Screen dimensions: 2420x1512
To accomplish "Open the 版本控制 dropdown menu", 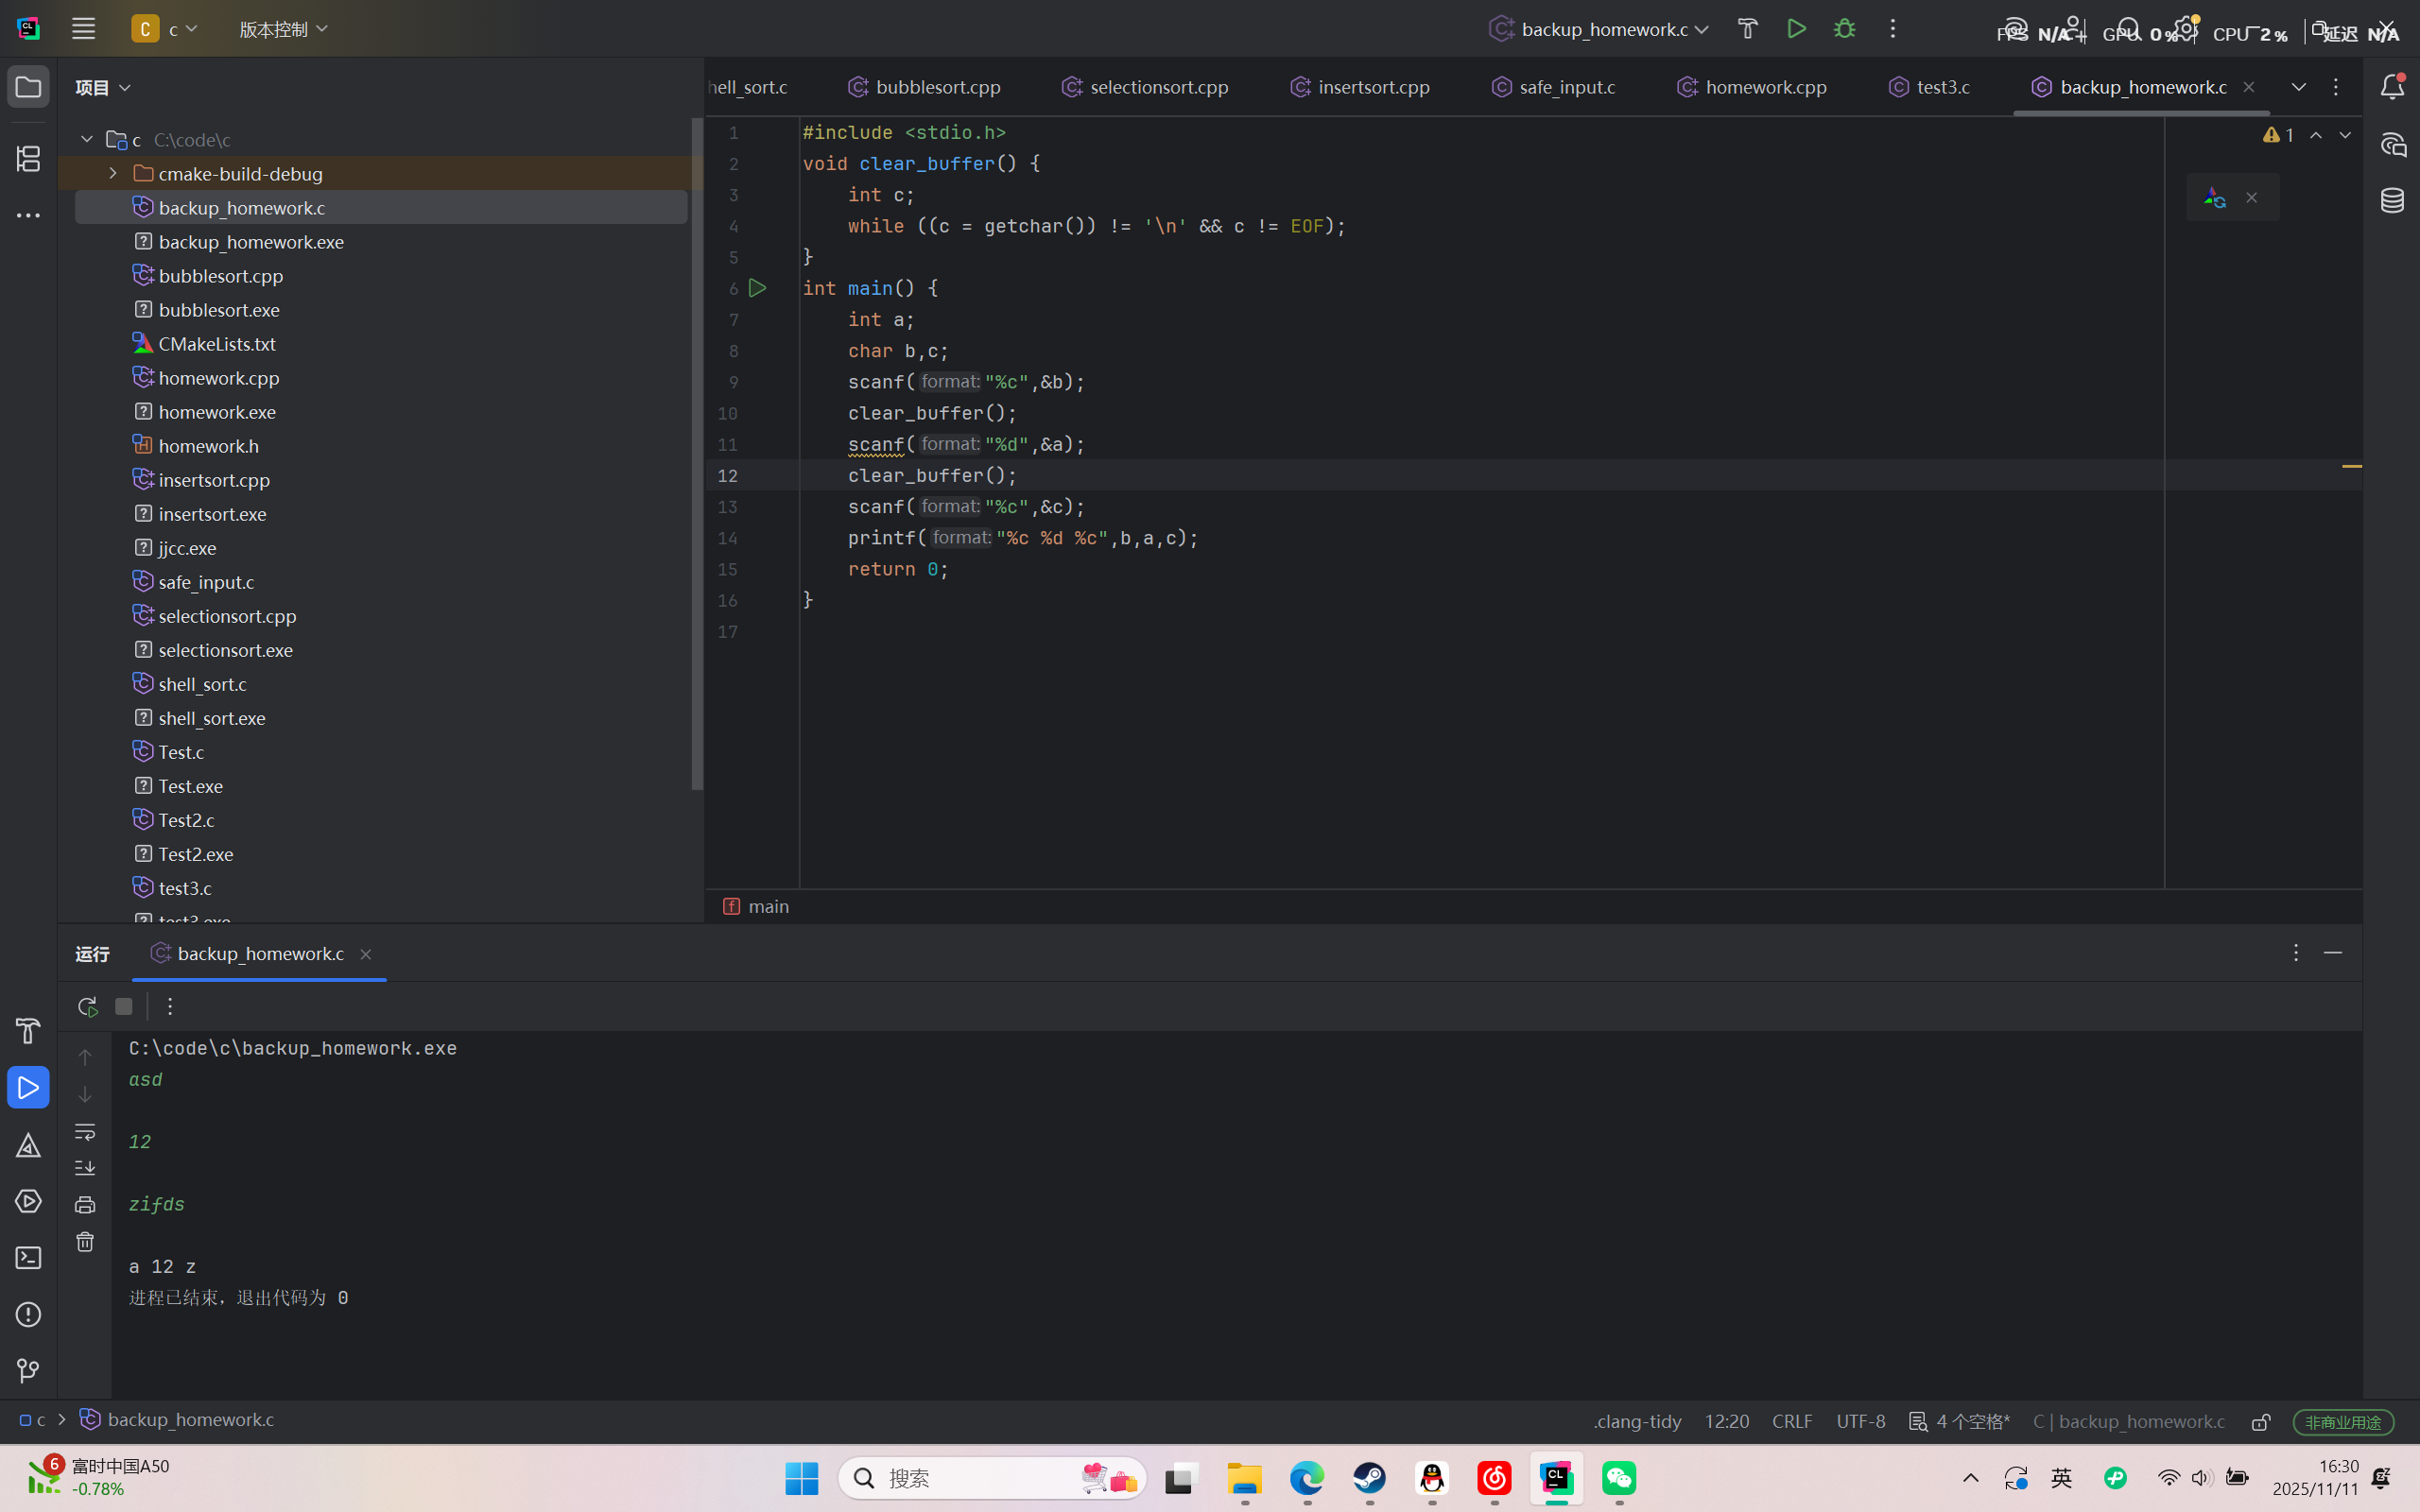I will tap(283, 29).
